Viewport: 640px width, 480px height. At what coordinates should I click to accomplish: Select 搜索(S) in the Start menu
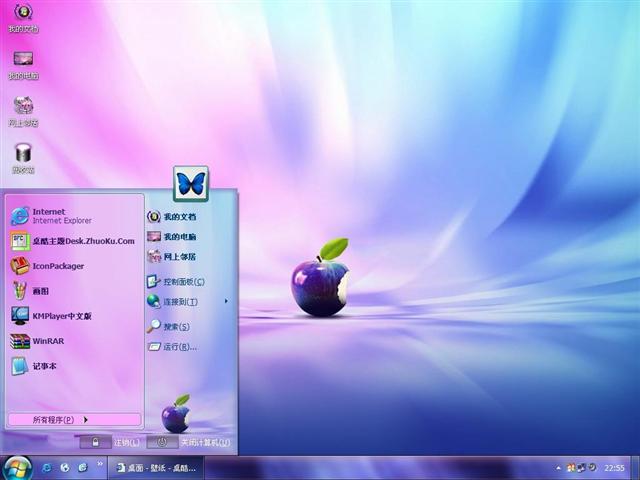(174, 326)
